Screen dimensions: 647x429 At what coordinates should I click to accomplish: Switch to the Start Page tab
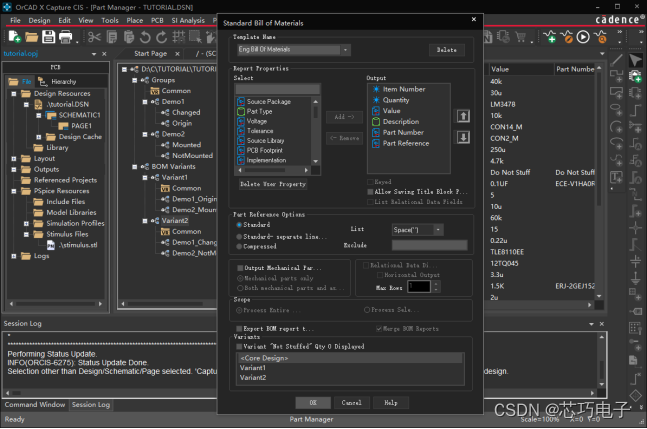point(151,54)
